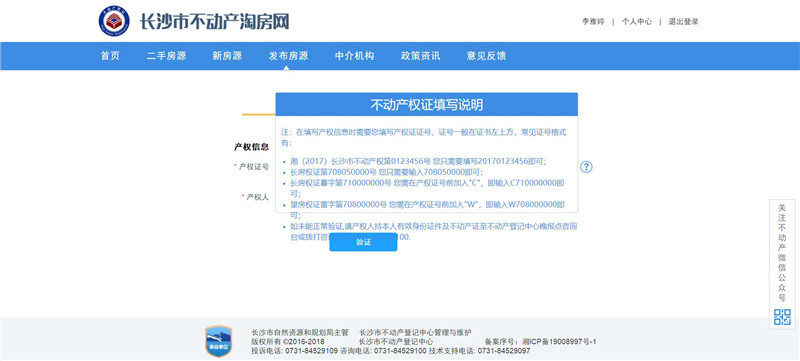
Task: Open the 意见反馈 nav item
Action: click(486, 56)
